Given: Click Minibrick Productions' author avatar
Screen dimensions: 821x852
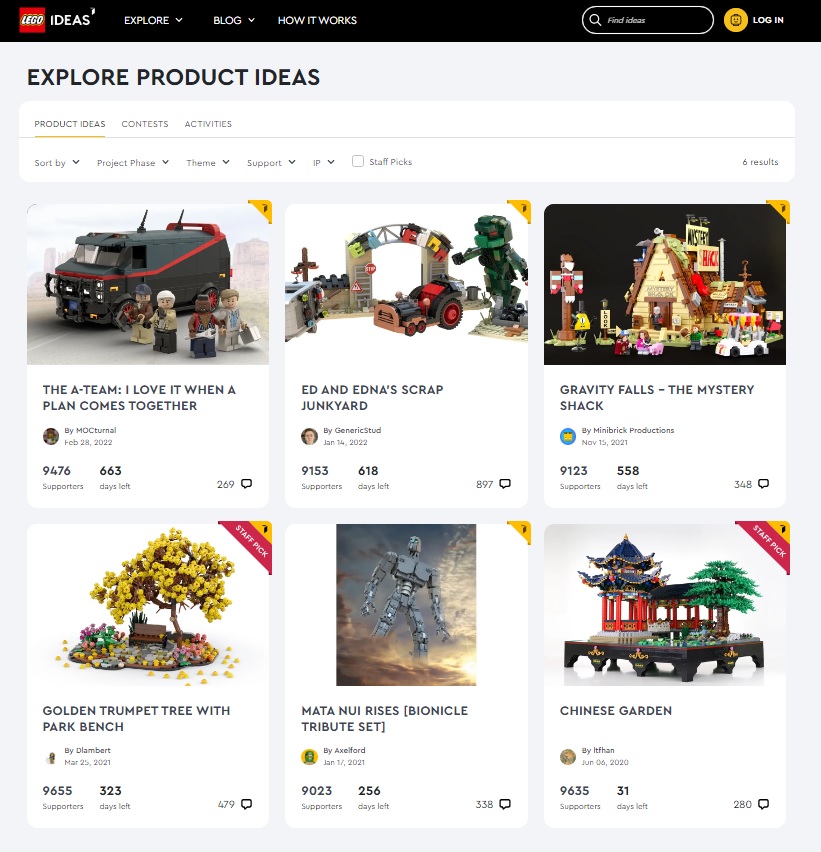Looking at the screenshot, I should [568, 436].
